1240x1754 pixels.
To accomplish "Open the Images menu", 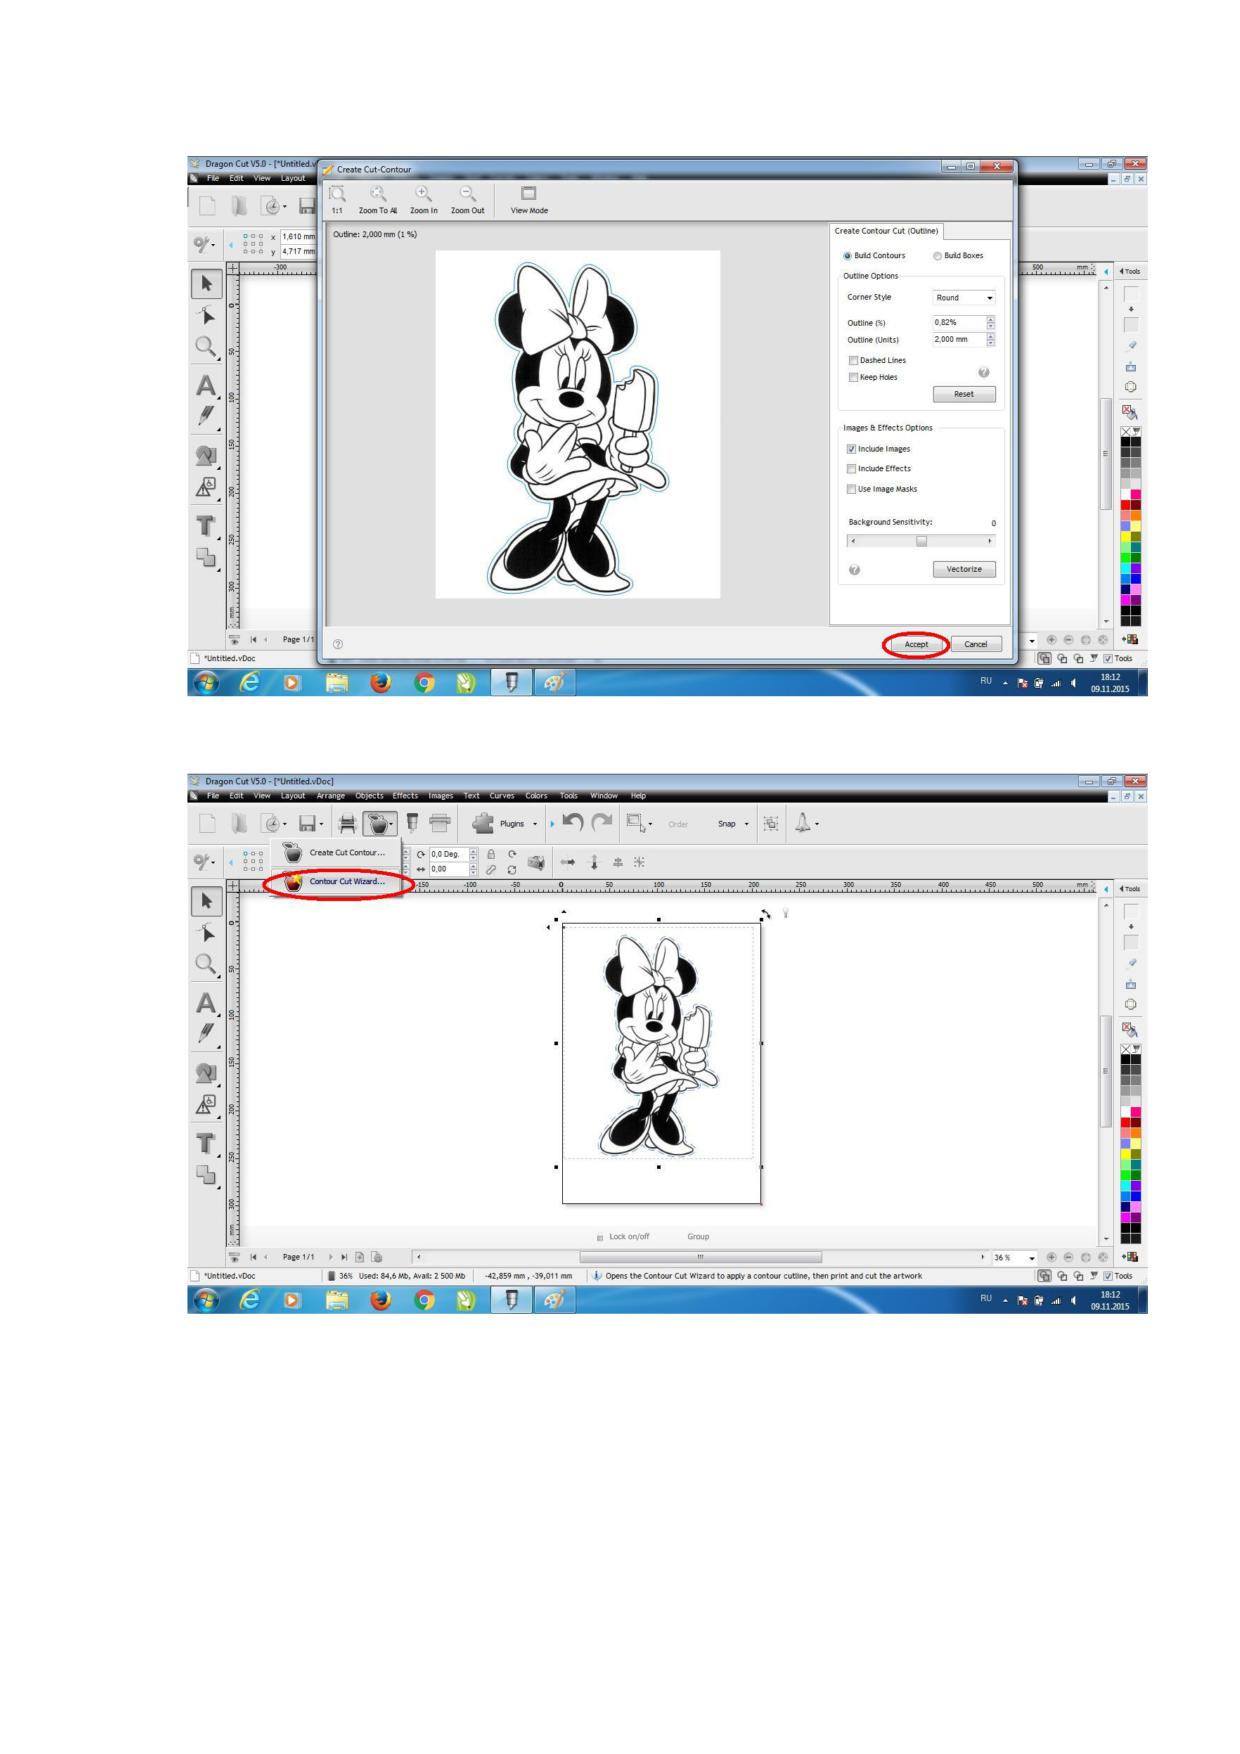I will coord(441,796).
